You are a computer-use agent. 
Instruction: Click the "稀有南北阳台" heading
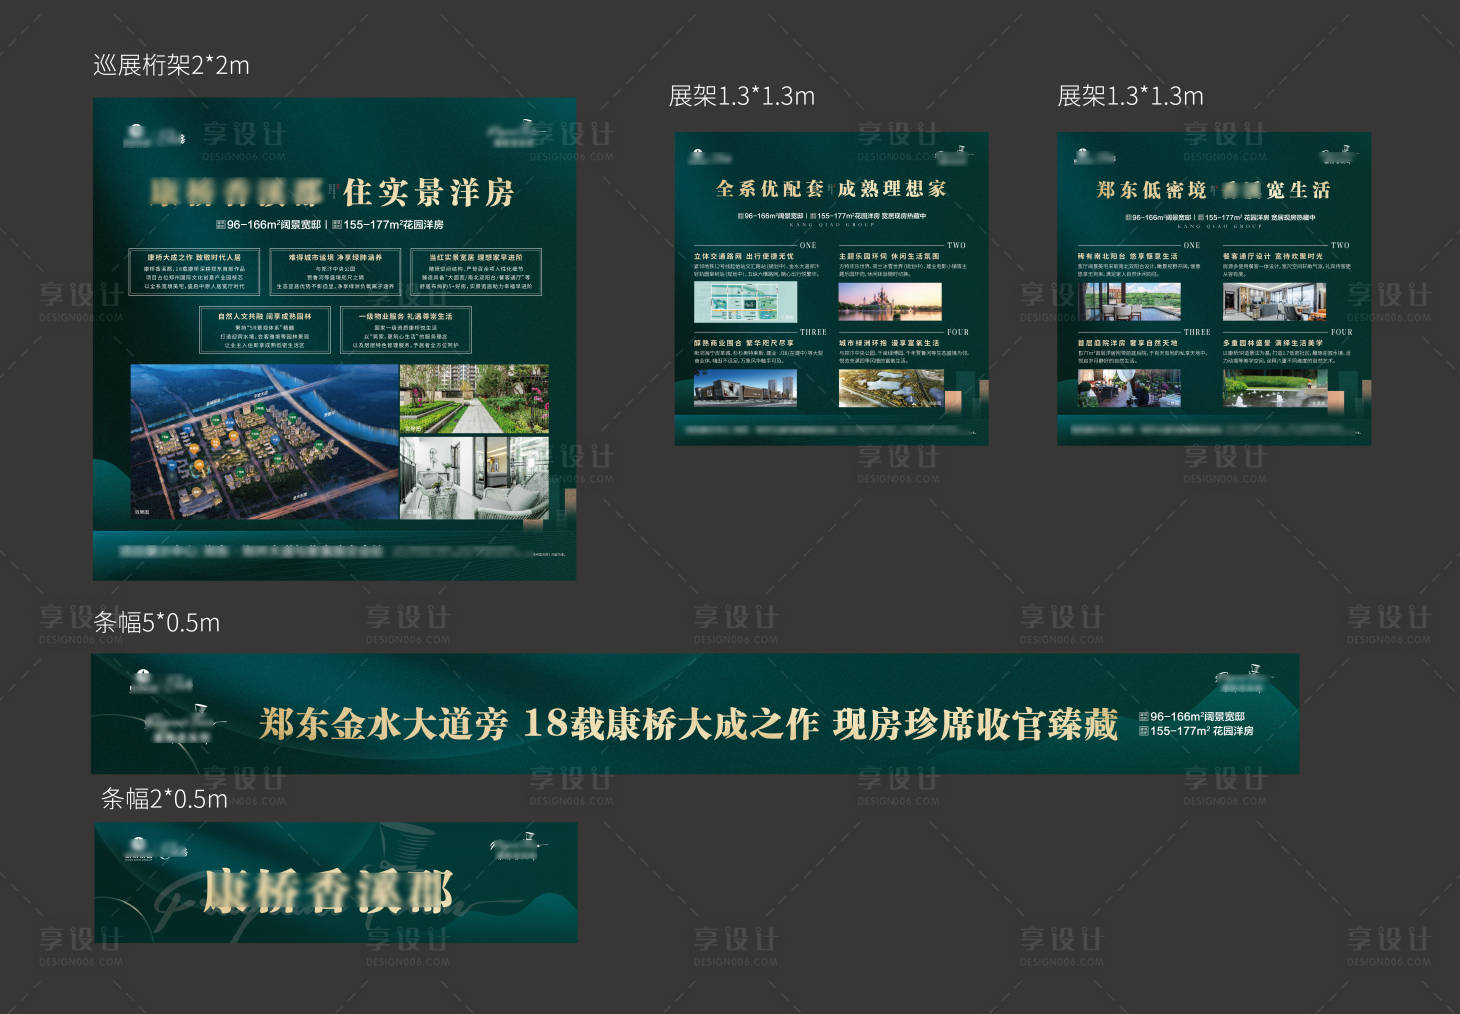(1101, 257)
